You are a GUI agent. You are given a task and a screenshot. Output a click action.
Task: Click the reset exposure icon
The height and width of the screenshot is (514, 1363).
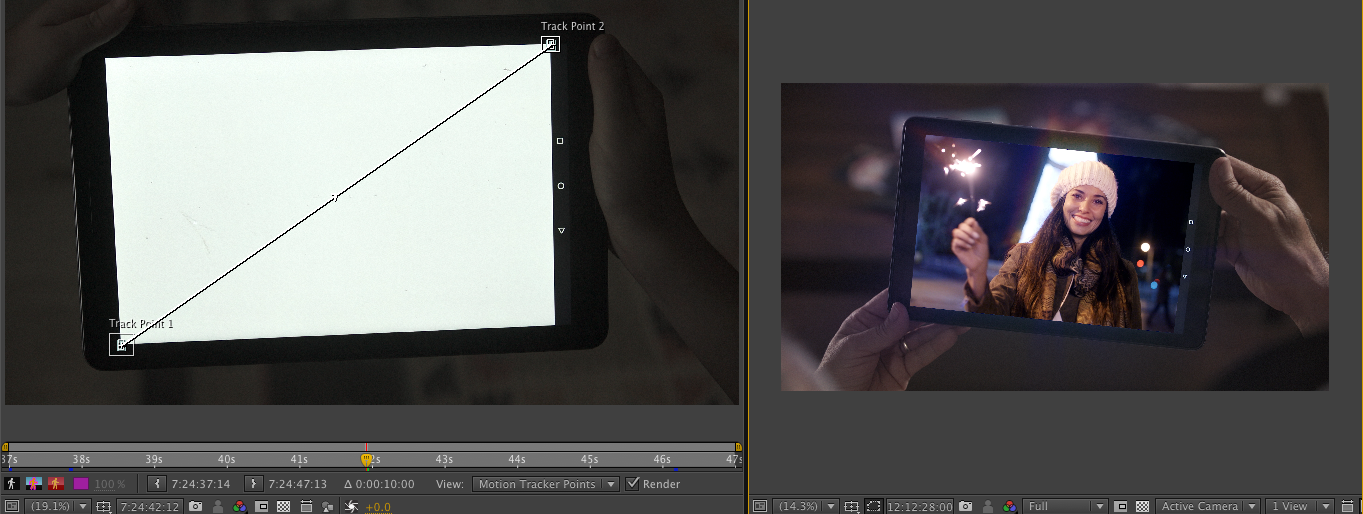tap(351, 507)
